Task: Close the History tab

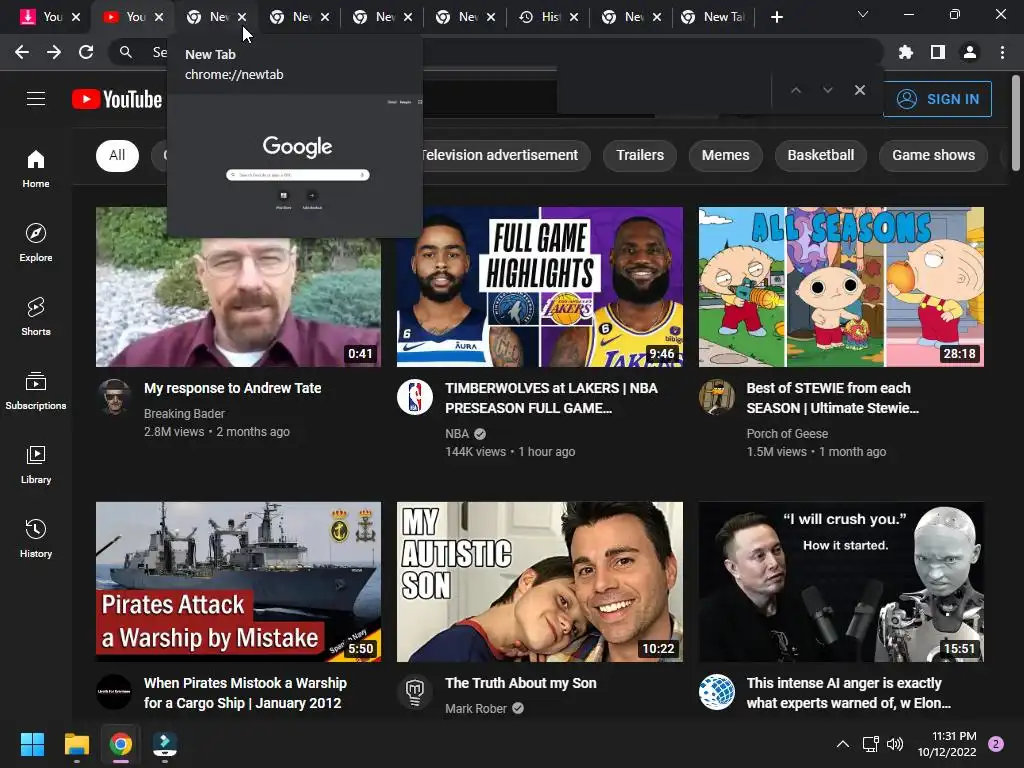Action: [574, 17]
